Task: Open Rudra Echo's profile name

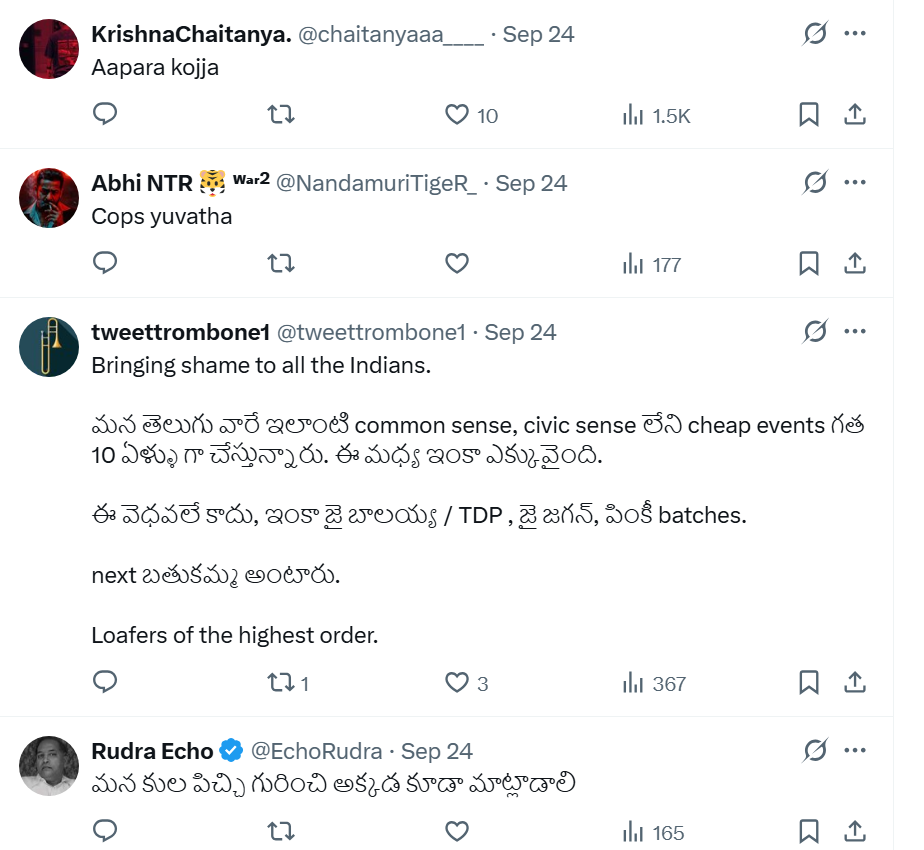Action: pyautogui.click(x=152, y=751)
